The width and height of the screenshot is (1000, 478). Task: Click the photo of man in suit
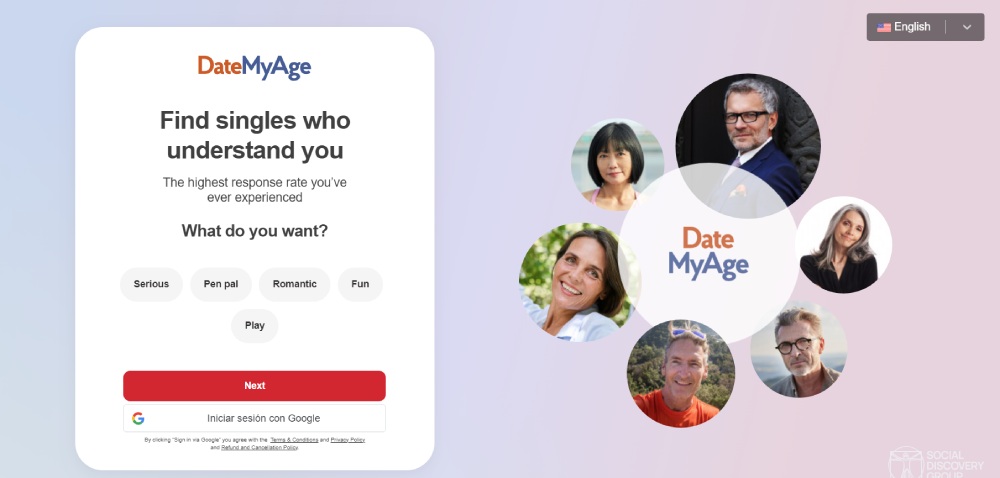point(748,145)
